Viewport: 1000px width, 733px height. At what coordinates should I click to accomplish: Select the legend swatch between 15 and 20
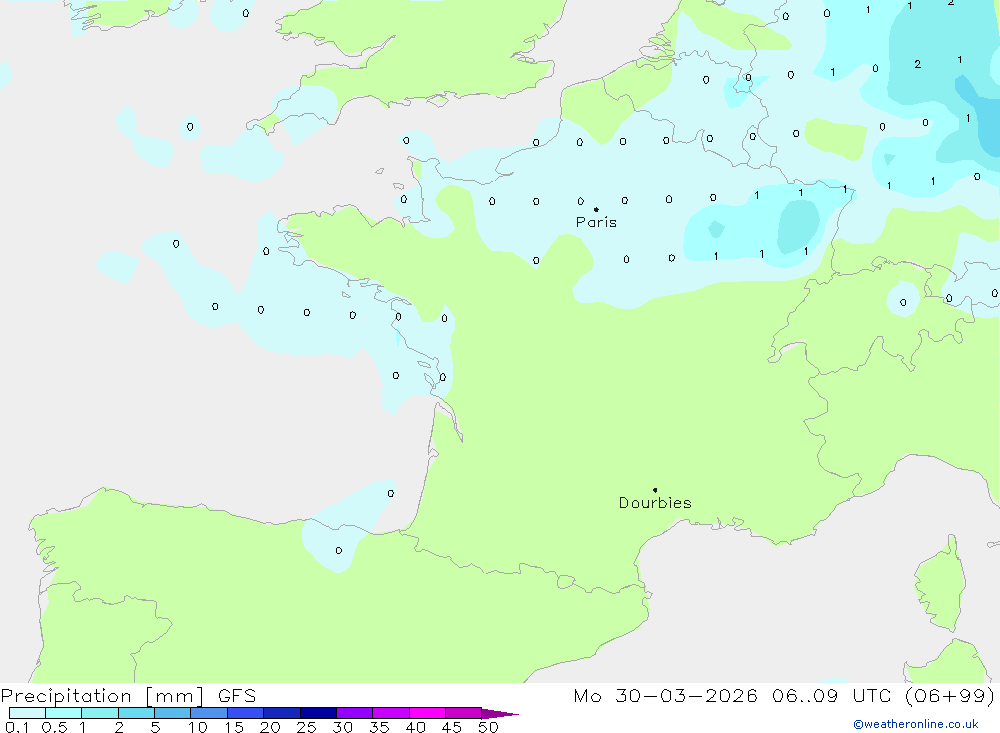coord(246,713)
